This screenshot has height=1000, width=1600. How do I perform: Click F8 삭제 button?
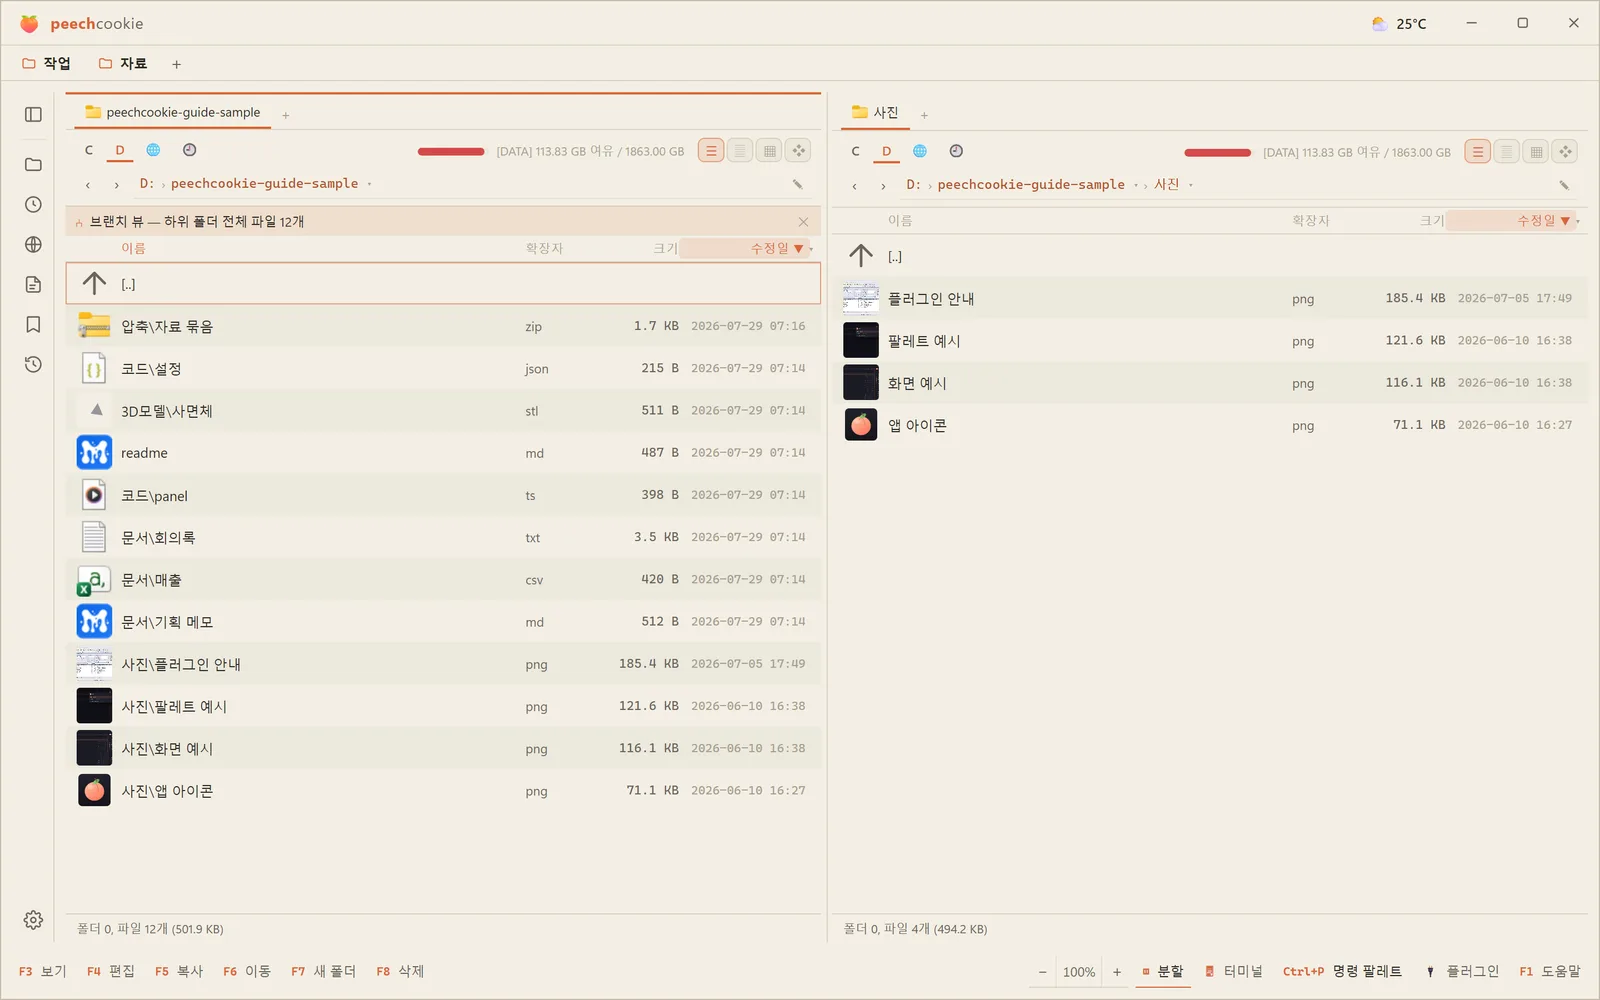400,971
